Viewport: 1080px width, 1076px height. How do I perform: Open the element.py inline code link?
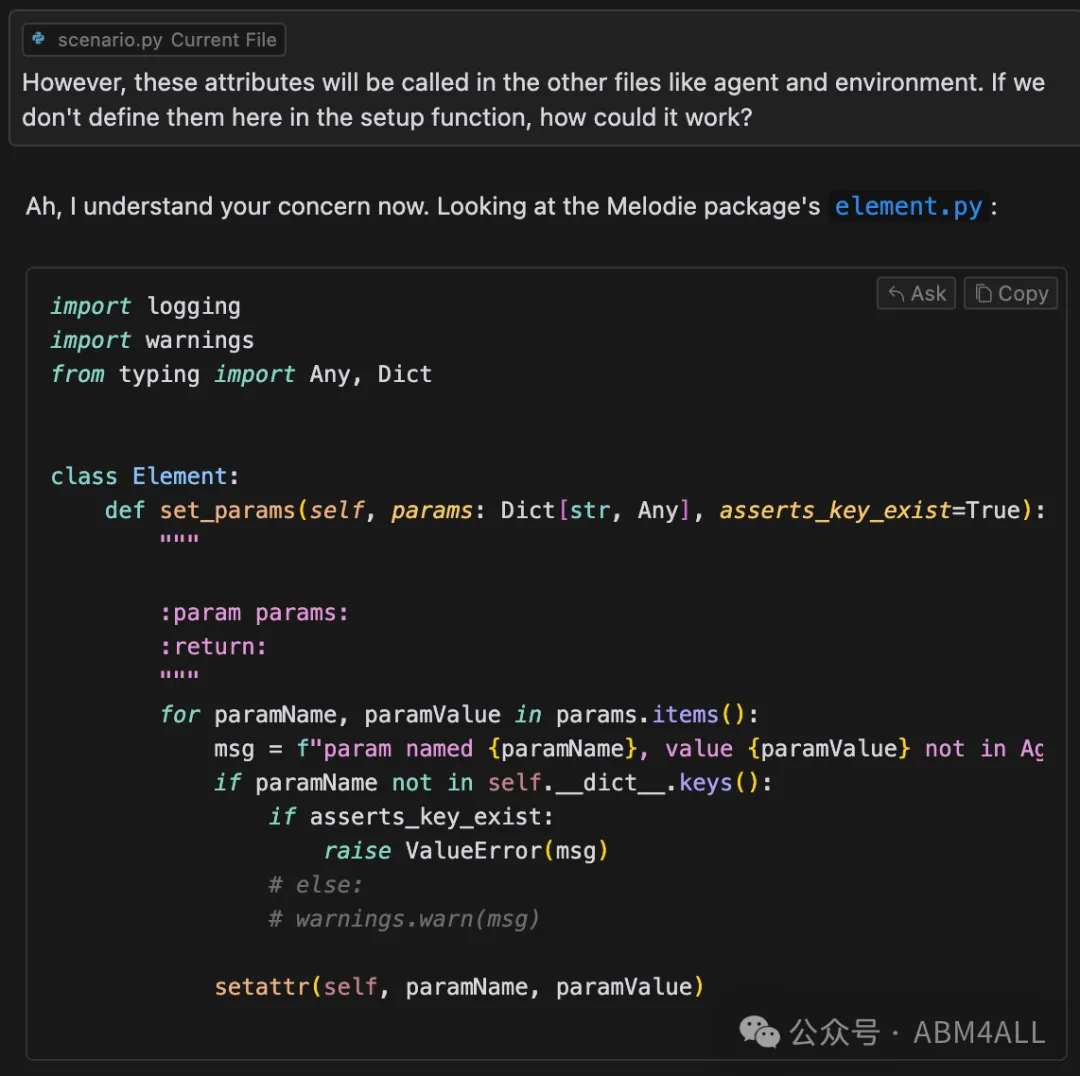[x=908, y=207]
